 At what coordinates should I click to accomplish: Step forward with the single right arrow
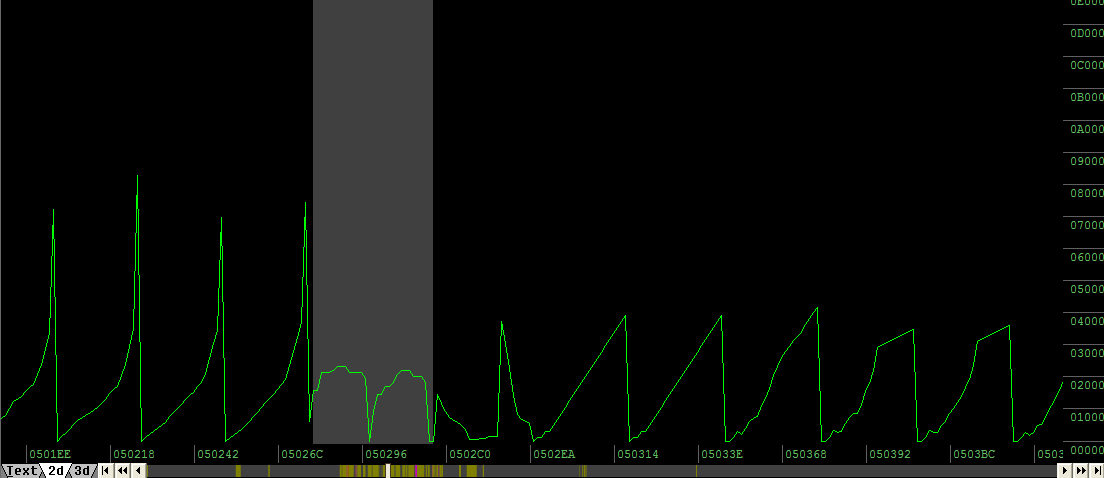click(1065, 471)
